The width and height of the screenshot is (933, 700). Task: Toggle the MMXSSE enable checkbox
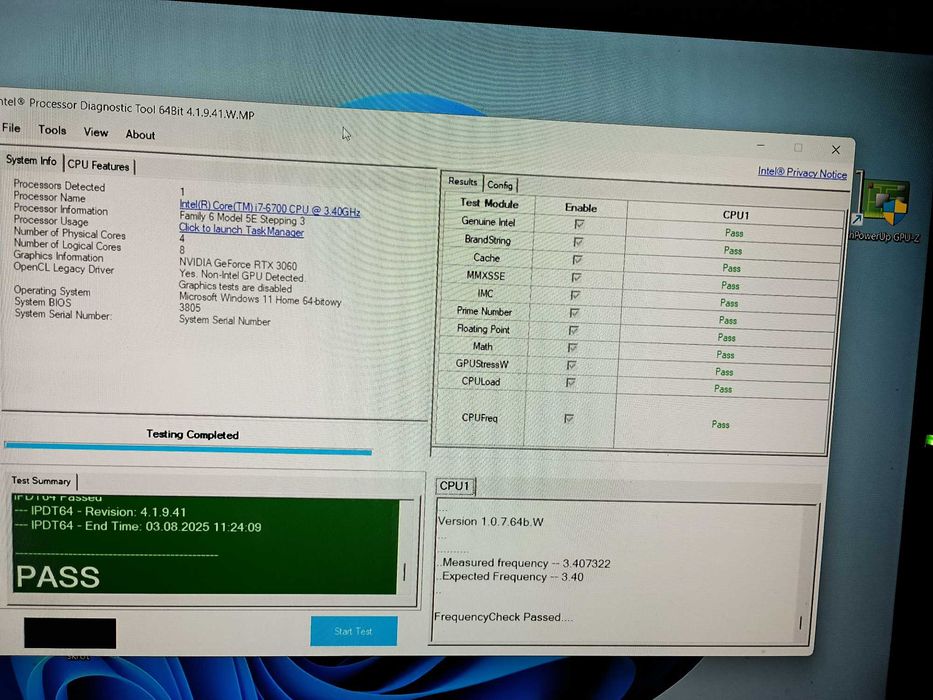click(x=576, y=277)
